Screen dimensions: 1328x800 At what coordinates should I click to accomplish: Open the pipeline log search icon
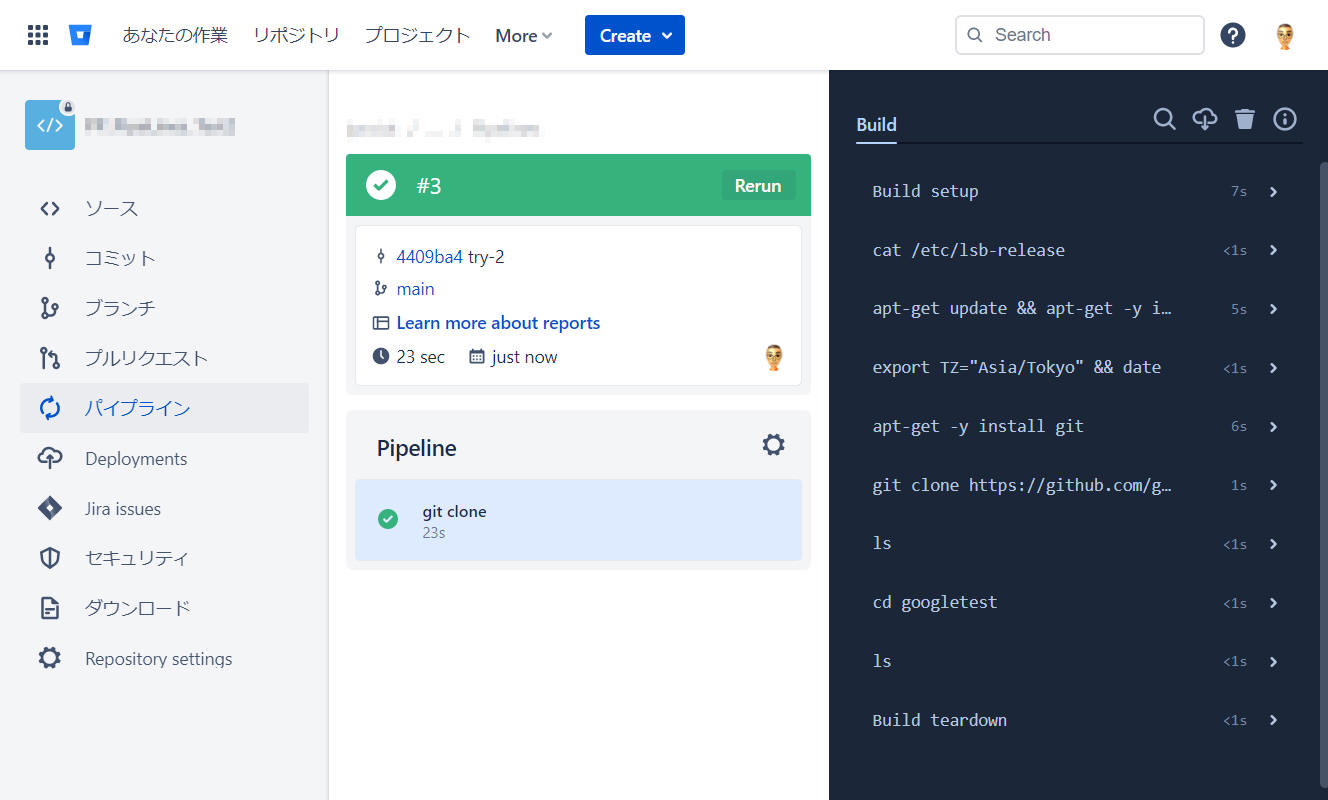[x=1164, y=119]
